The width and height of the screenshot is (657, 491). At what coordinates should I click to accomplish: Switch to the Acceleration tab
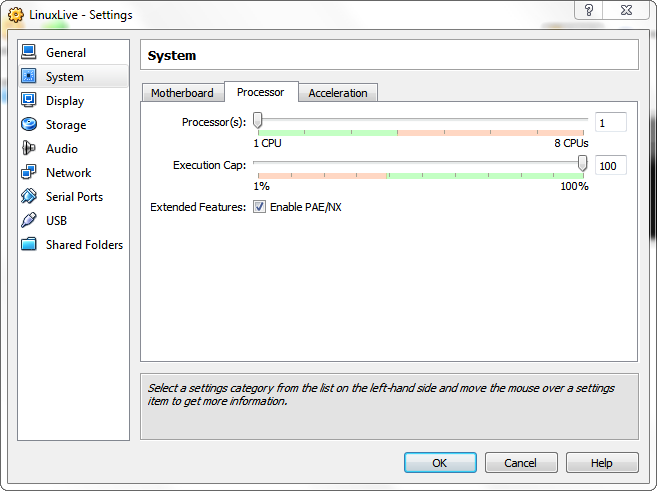click(338, 93)
